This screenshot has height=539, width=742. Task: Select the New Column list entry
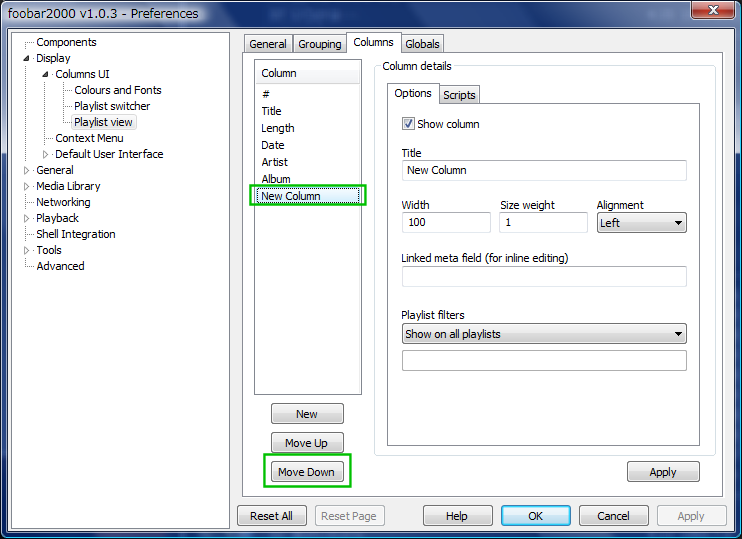308,196
